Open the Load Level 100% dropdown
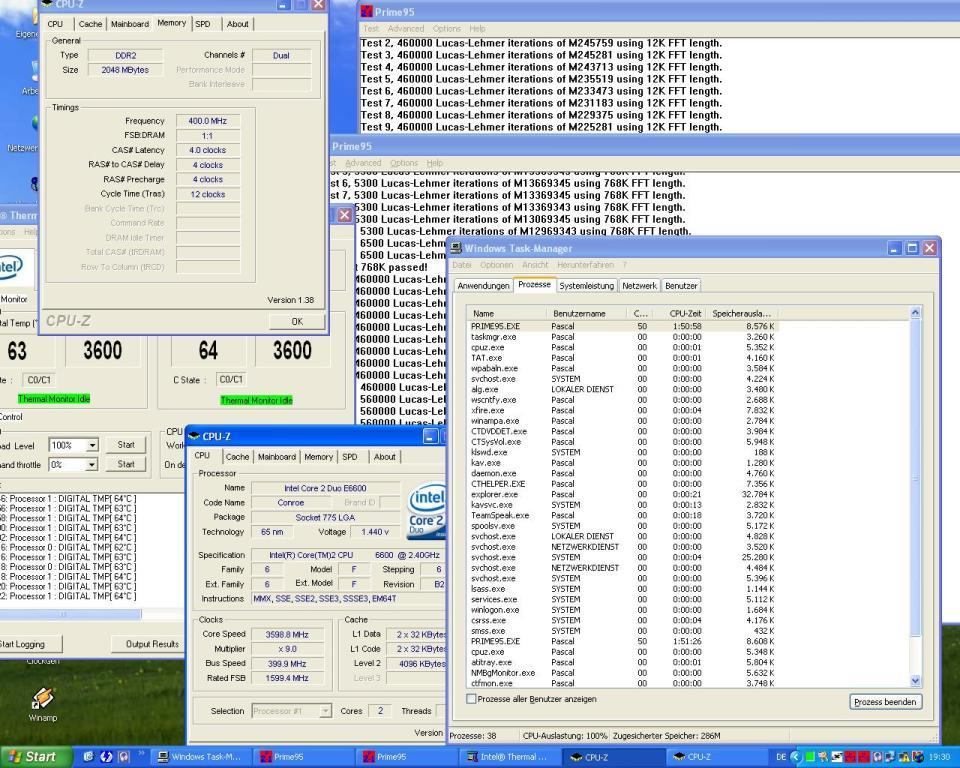The height and width of the screenshot is (768, 960). (x=92, y=445)
